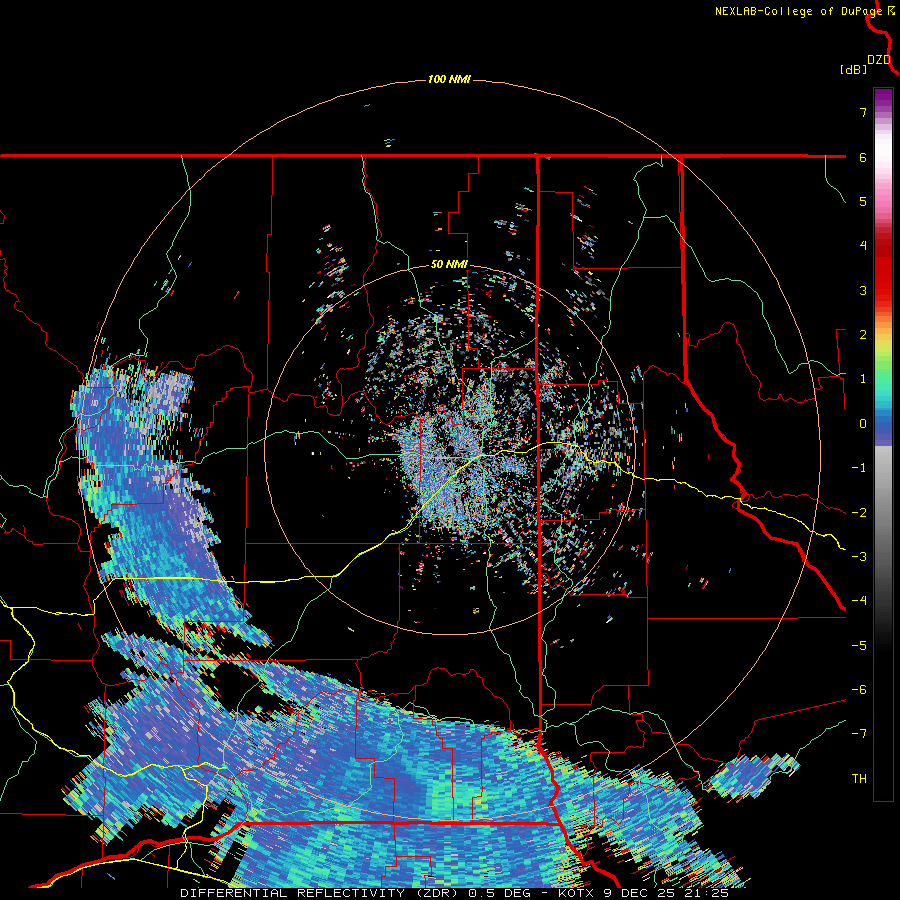Click the 50 NMI range ring label

449,265
